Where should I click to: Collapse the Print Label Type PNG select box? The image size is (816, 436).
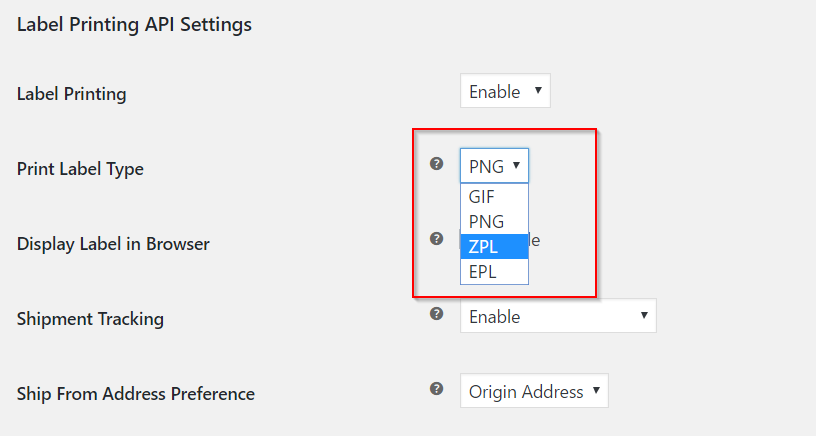point(494,166)
